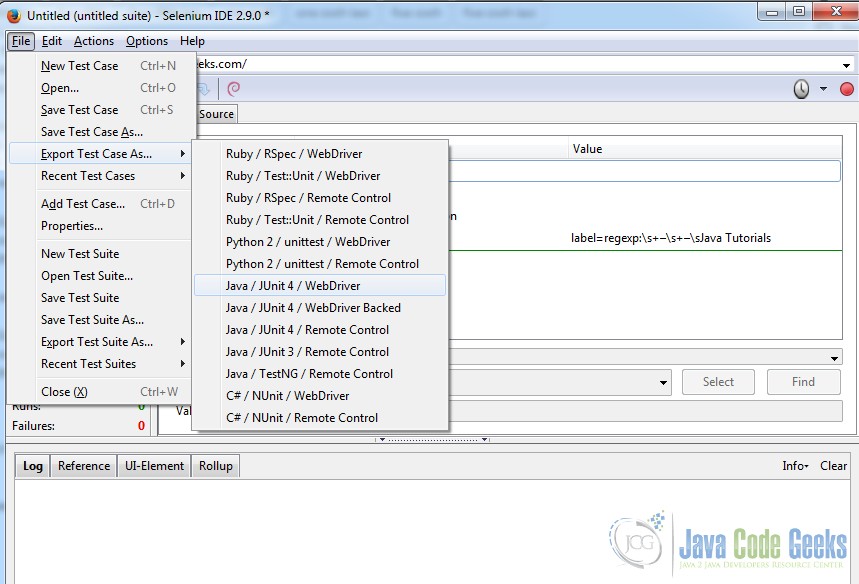Switch to the UI-Element tab
Screen dimensions: 859x584
(x=154, y=466)
